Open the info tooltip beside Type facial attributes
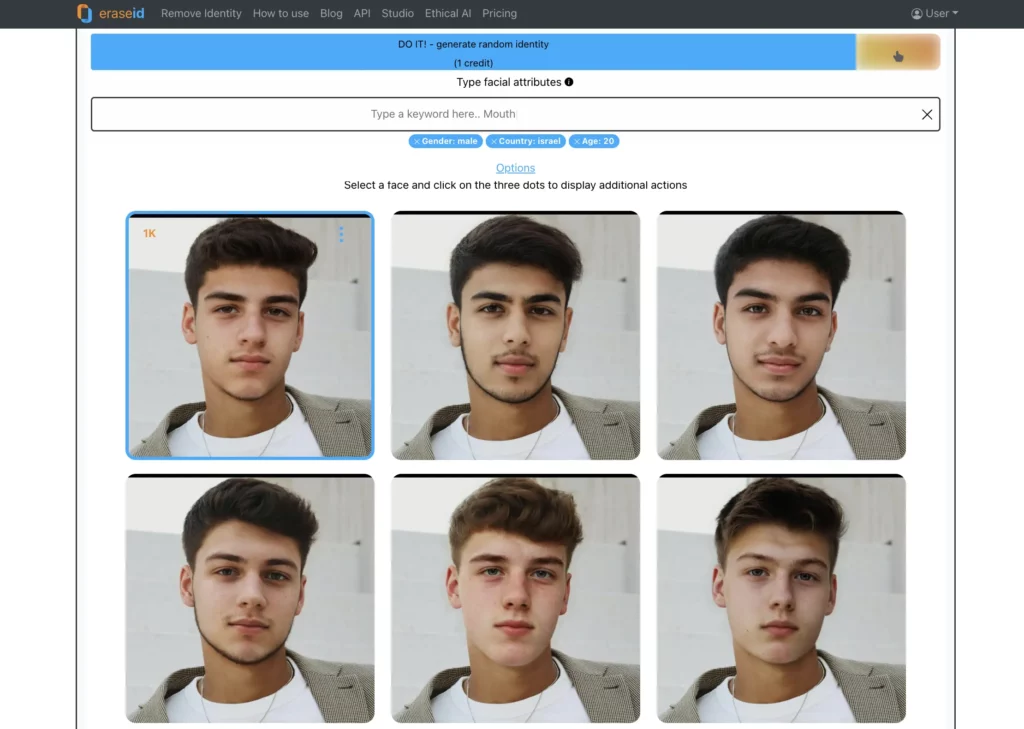 point(568,82)
